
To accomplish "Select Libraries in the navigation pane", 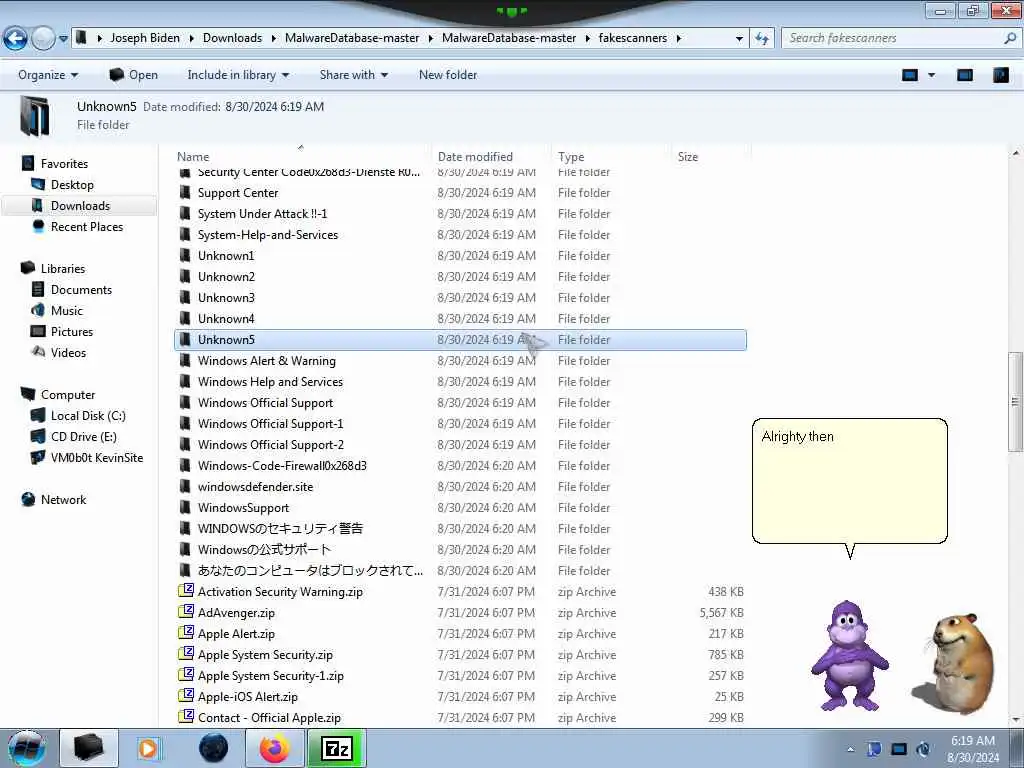I will pyautogui.click(x=63, y=268).
